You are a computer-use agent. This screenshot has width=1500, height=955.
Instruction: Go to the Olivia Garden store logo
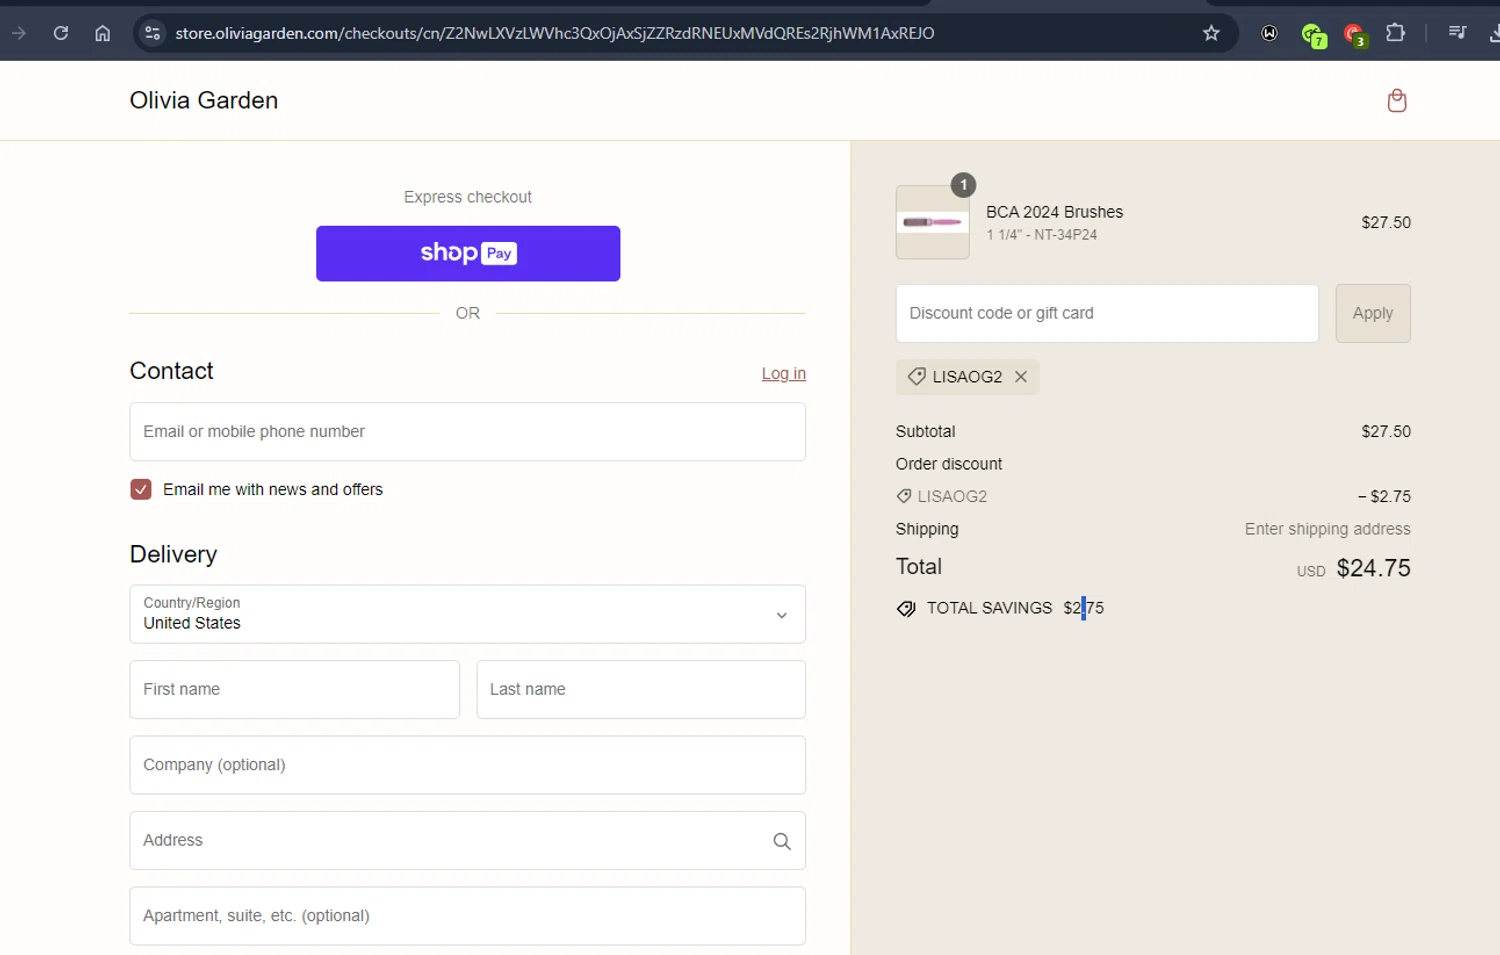204,100
